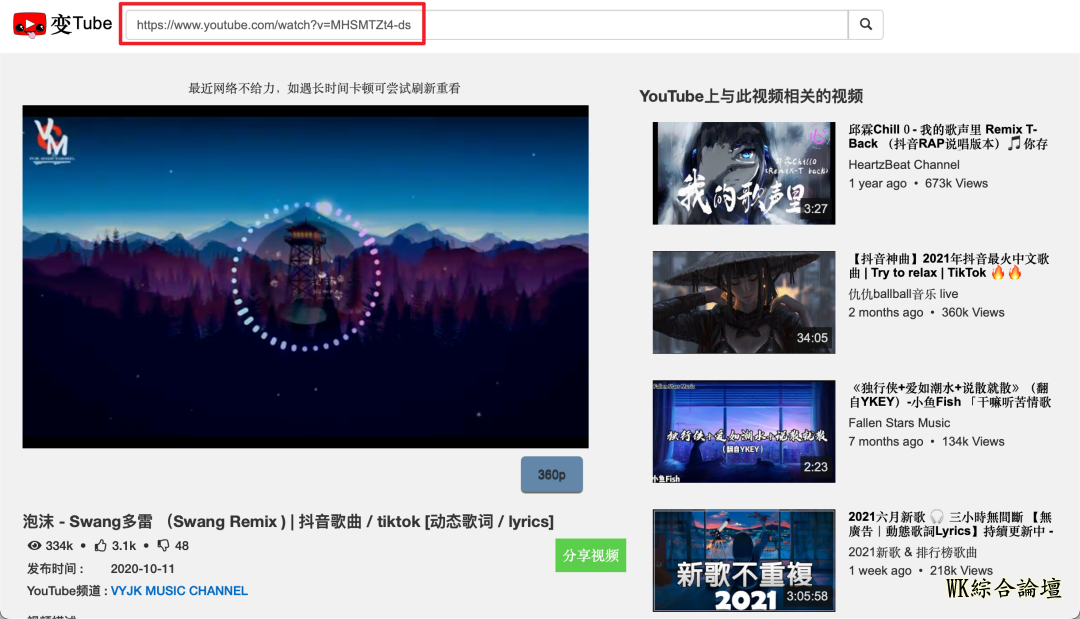Open the 《独行侠+爱如潮水+说散就散》 title link
This screenshot has width=1080, height=619.
[x=951, y=395]
